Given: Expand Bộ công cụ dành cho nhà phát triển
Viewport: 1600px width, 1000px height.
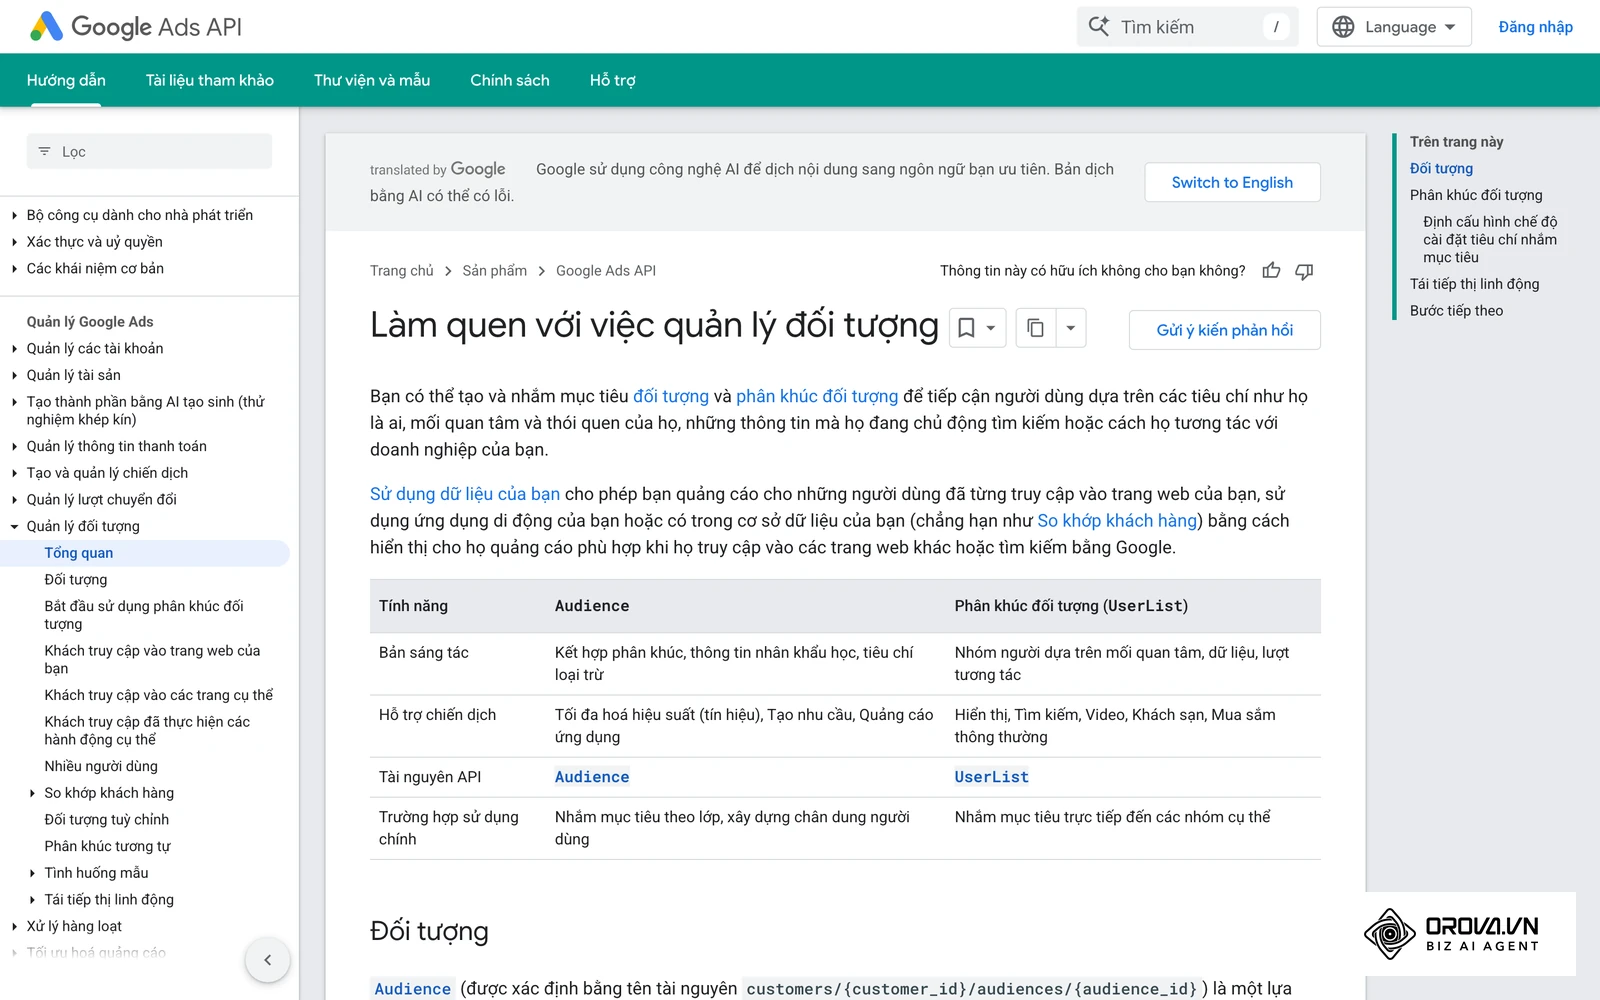Looking at the screenshot, I should tap(14, 215).
